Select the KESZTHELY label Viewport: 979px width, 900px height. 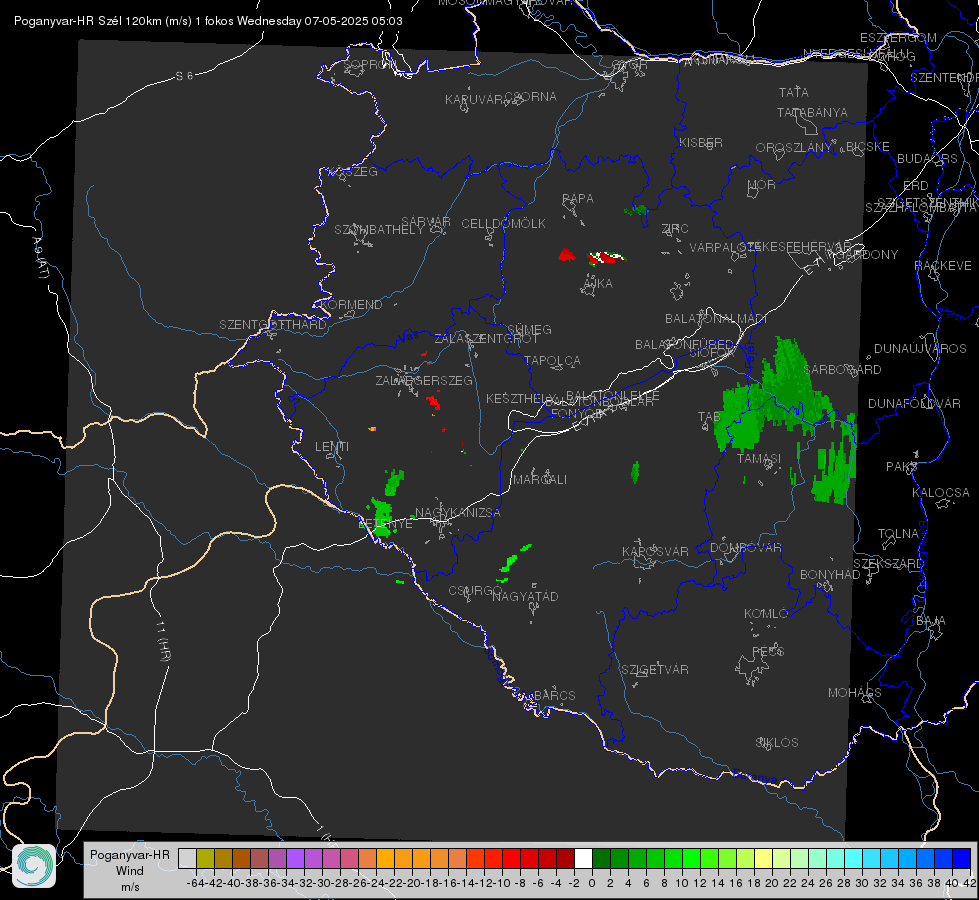520,398
